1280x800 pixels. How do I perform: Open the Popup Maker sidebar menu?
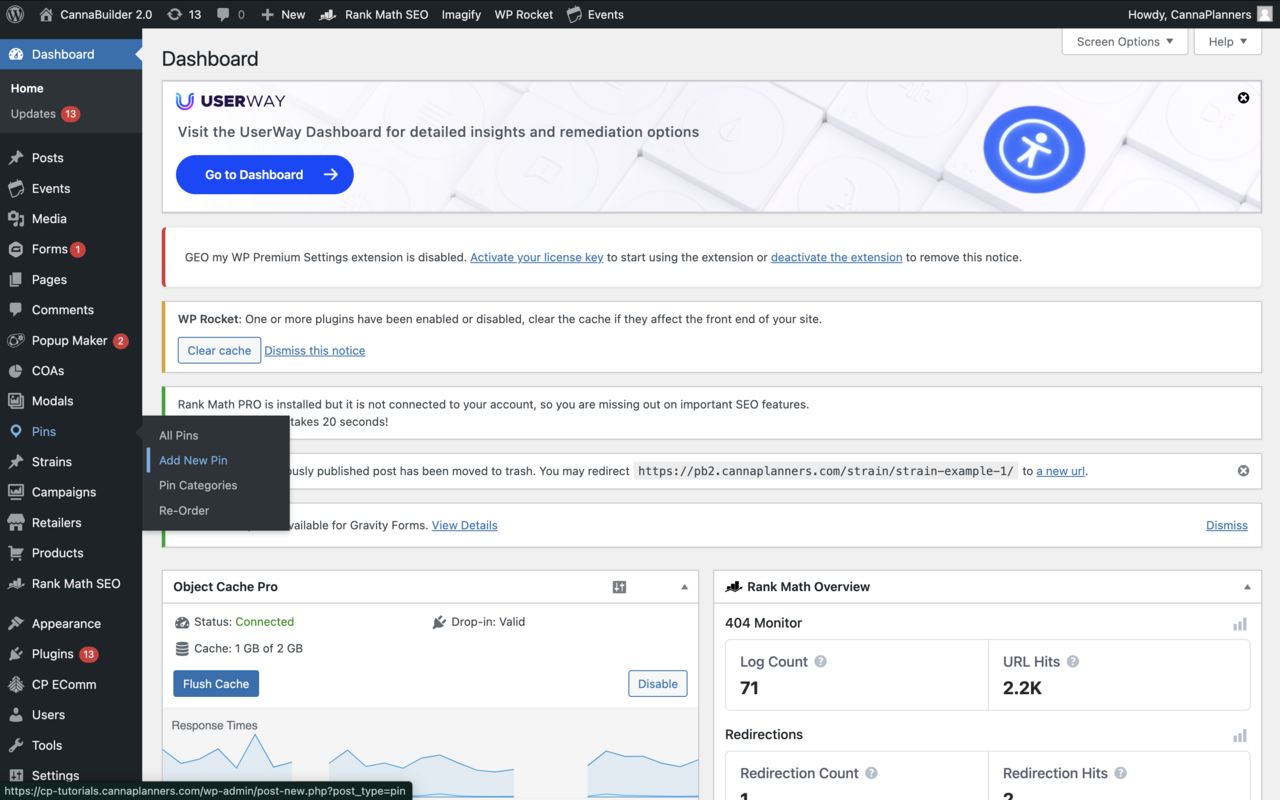click(71, 340)
